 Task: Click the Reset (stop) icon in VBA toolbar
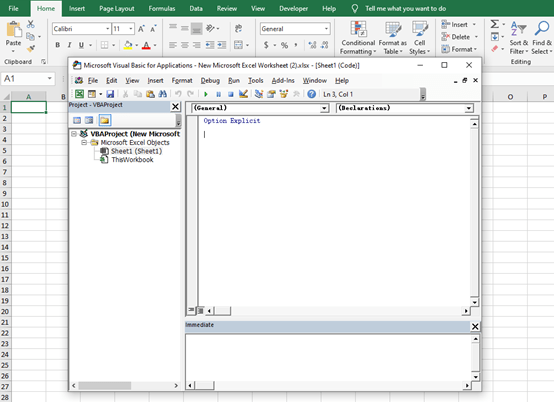pos(231,94)
